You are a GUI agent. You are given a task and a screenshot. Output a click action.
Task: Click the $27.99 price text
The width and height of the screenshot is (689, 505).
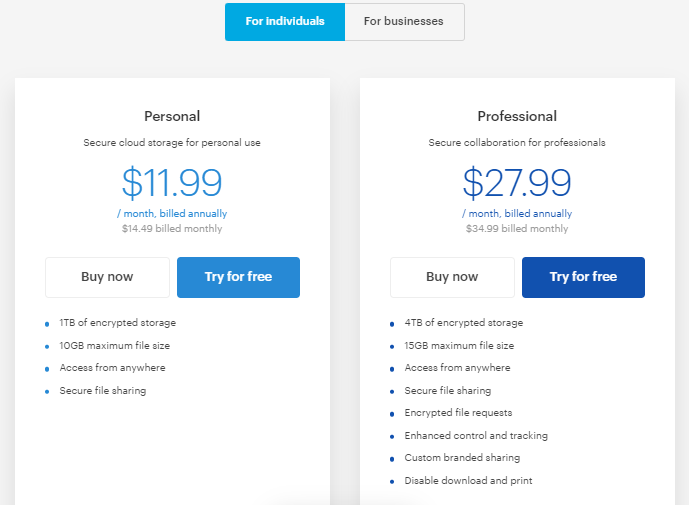tap(517, 182)
